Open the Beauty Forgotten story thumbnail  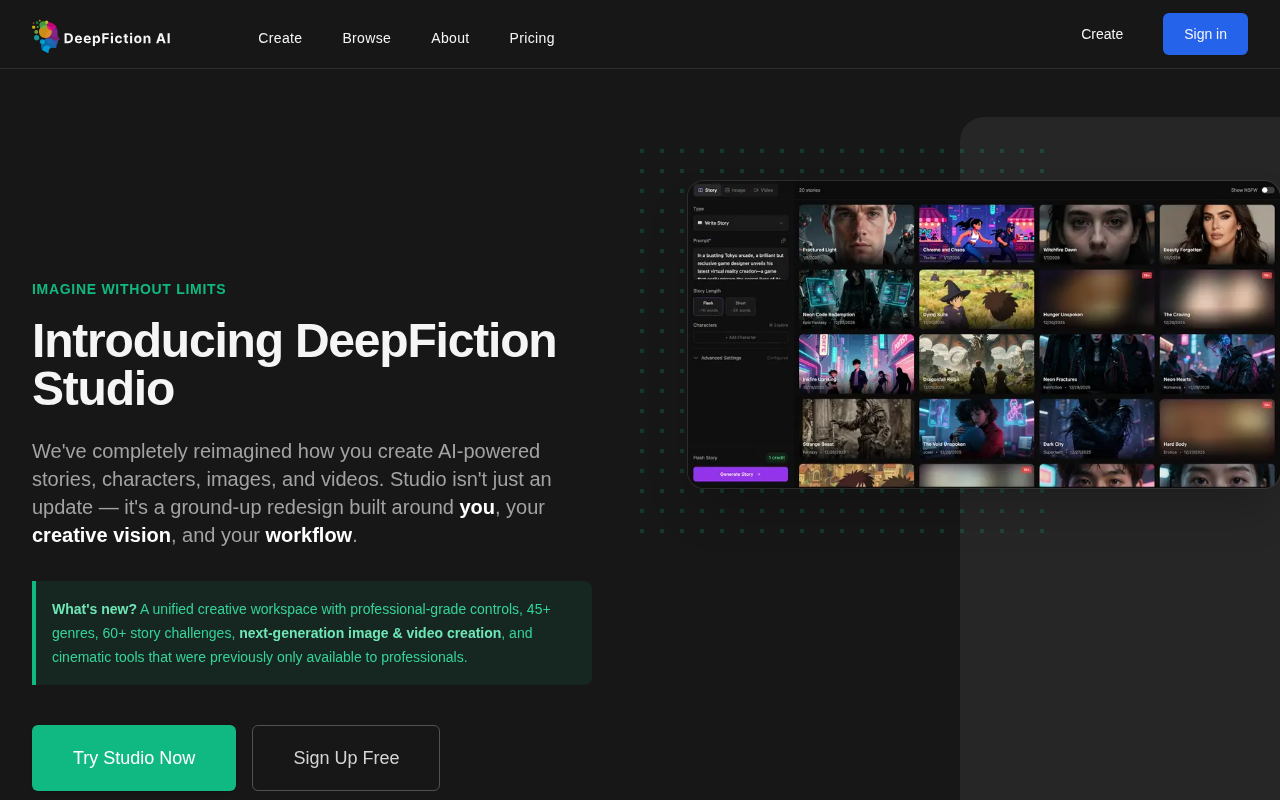tap(1217, 234)
